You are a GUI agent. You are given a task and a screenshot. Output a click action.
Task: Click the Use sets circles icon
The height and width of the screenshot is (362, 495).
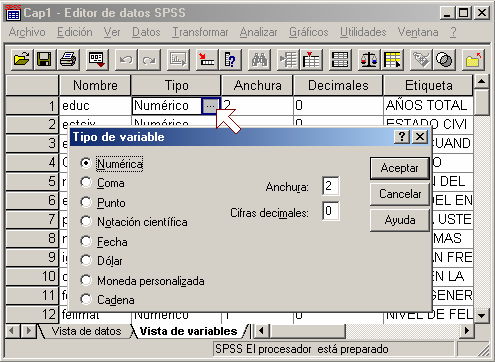(444, 60)
